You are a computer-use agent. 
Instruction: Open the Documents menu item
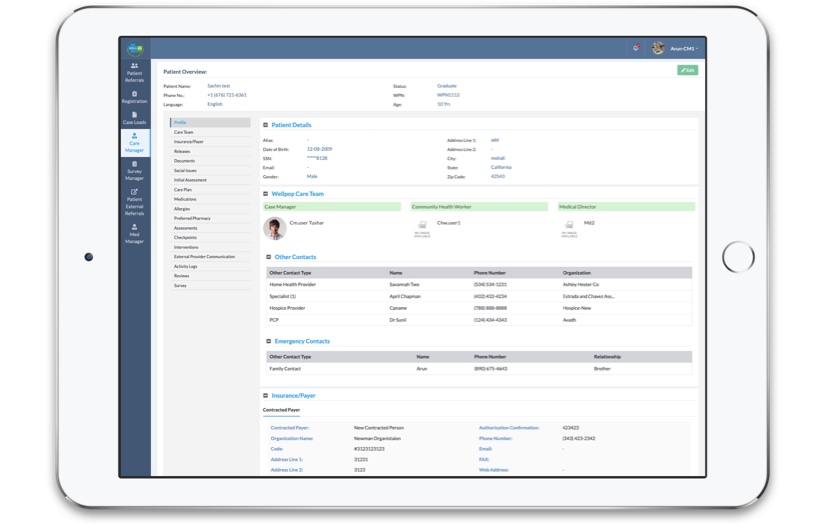point(210,160)
